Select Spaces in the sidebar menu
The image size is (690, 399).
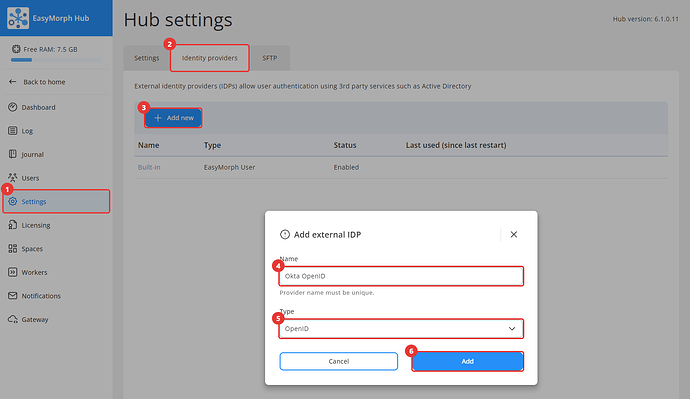tap(56, 249)
